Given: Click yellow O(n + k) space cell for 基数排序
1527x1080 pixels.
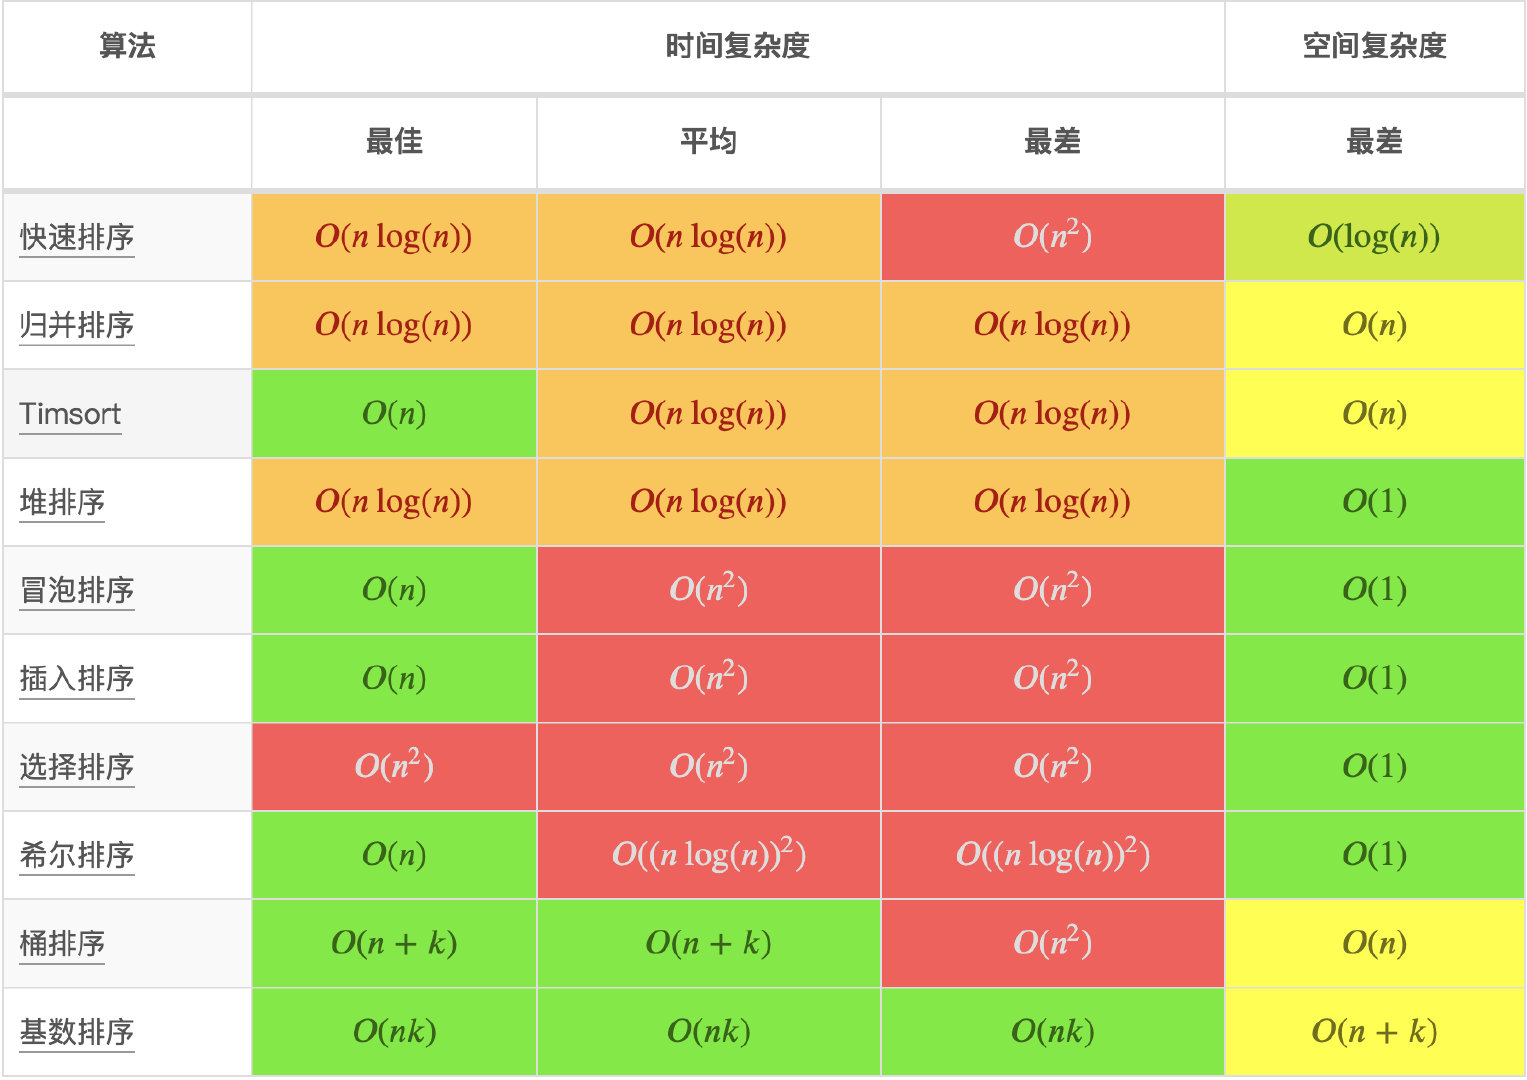Looking at the screenshot, I should (x=1375, y=1032).
